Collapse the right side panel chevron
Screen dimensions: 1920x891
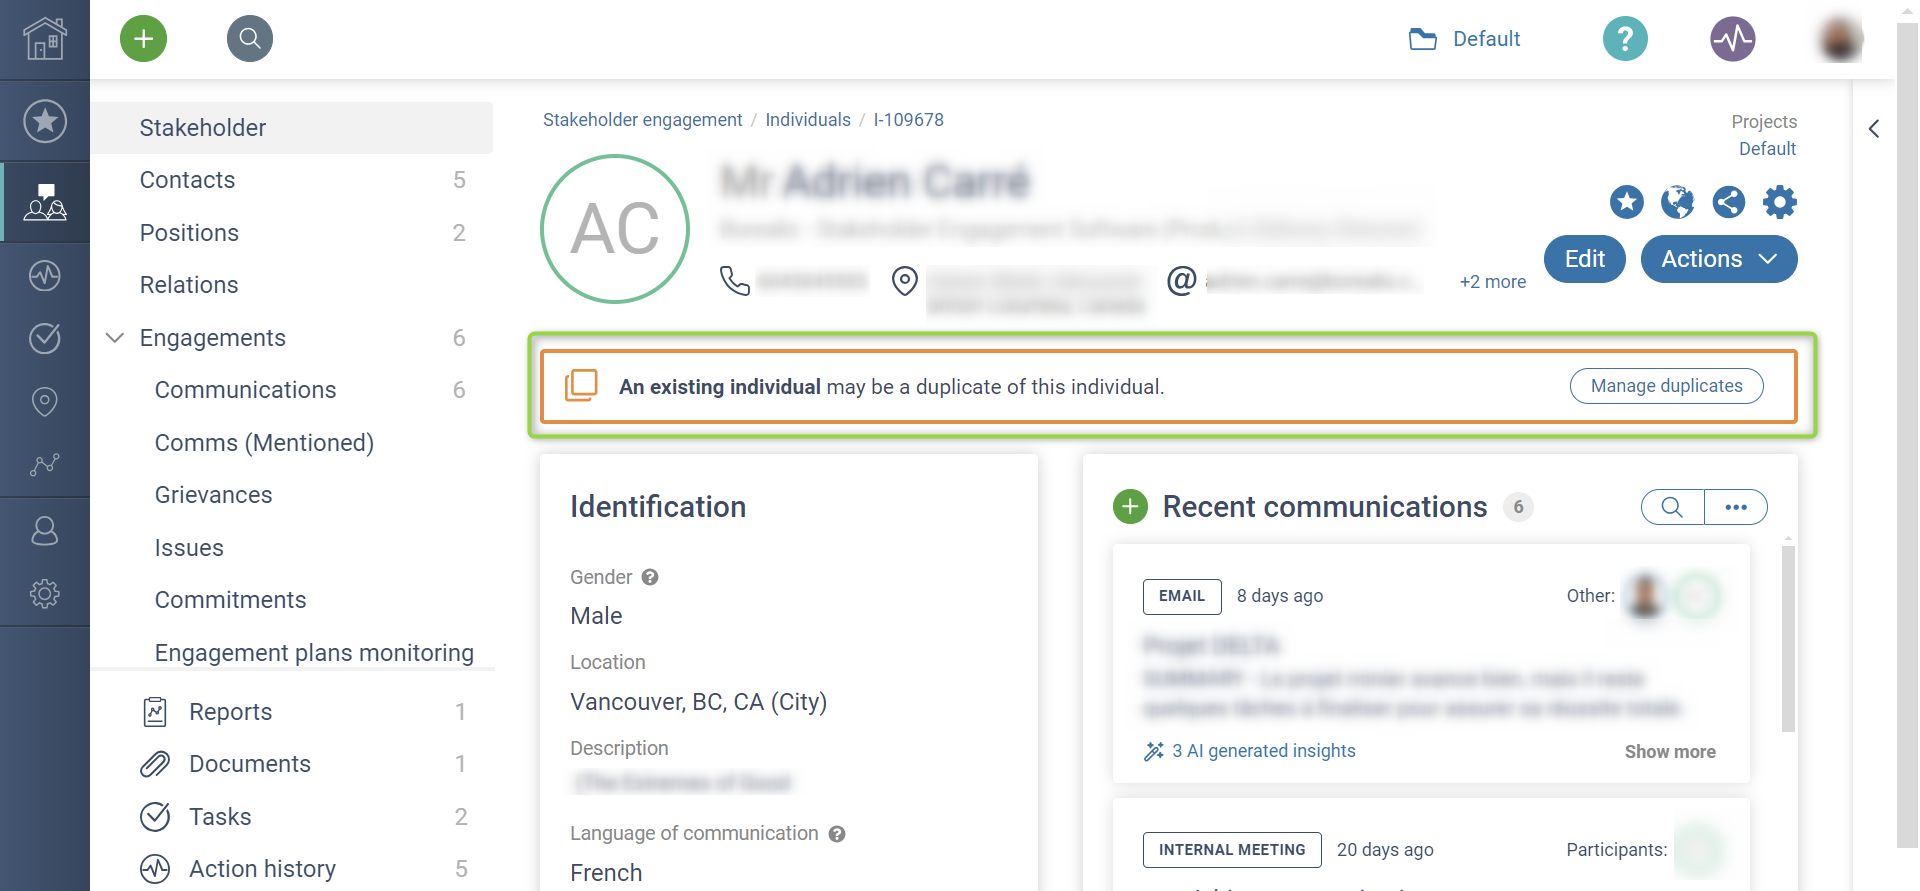pyautogui.click(x=1874, y=129)
